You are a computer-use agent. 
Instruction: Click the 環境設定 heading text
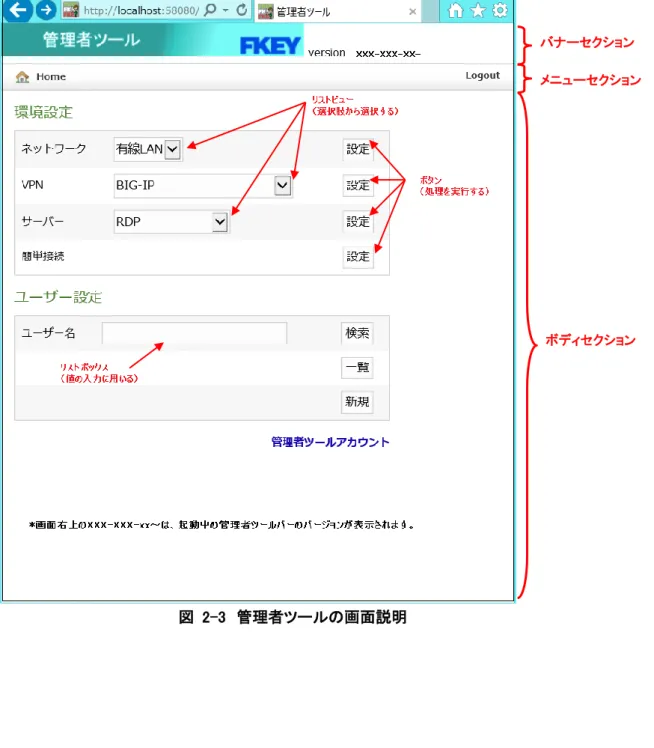coord(43,113)
